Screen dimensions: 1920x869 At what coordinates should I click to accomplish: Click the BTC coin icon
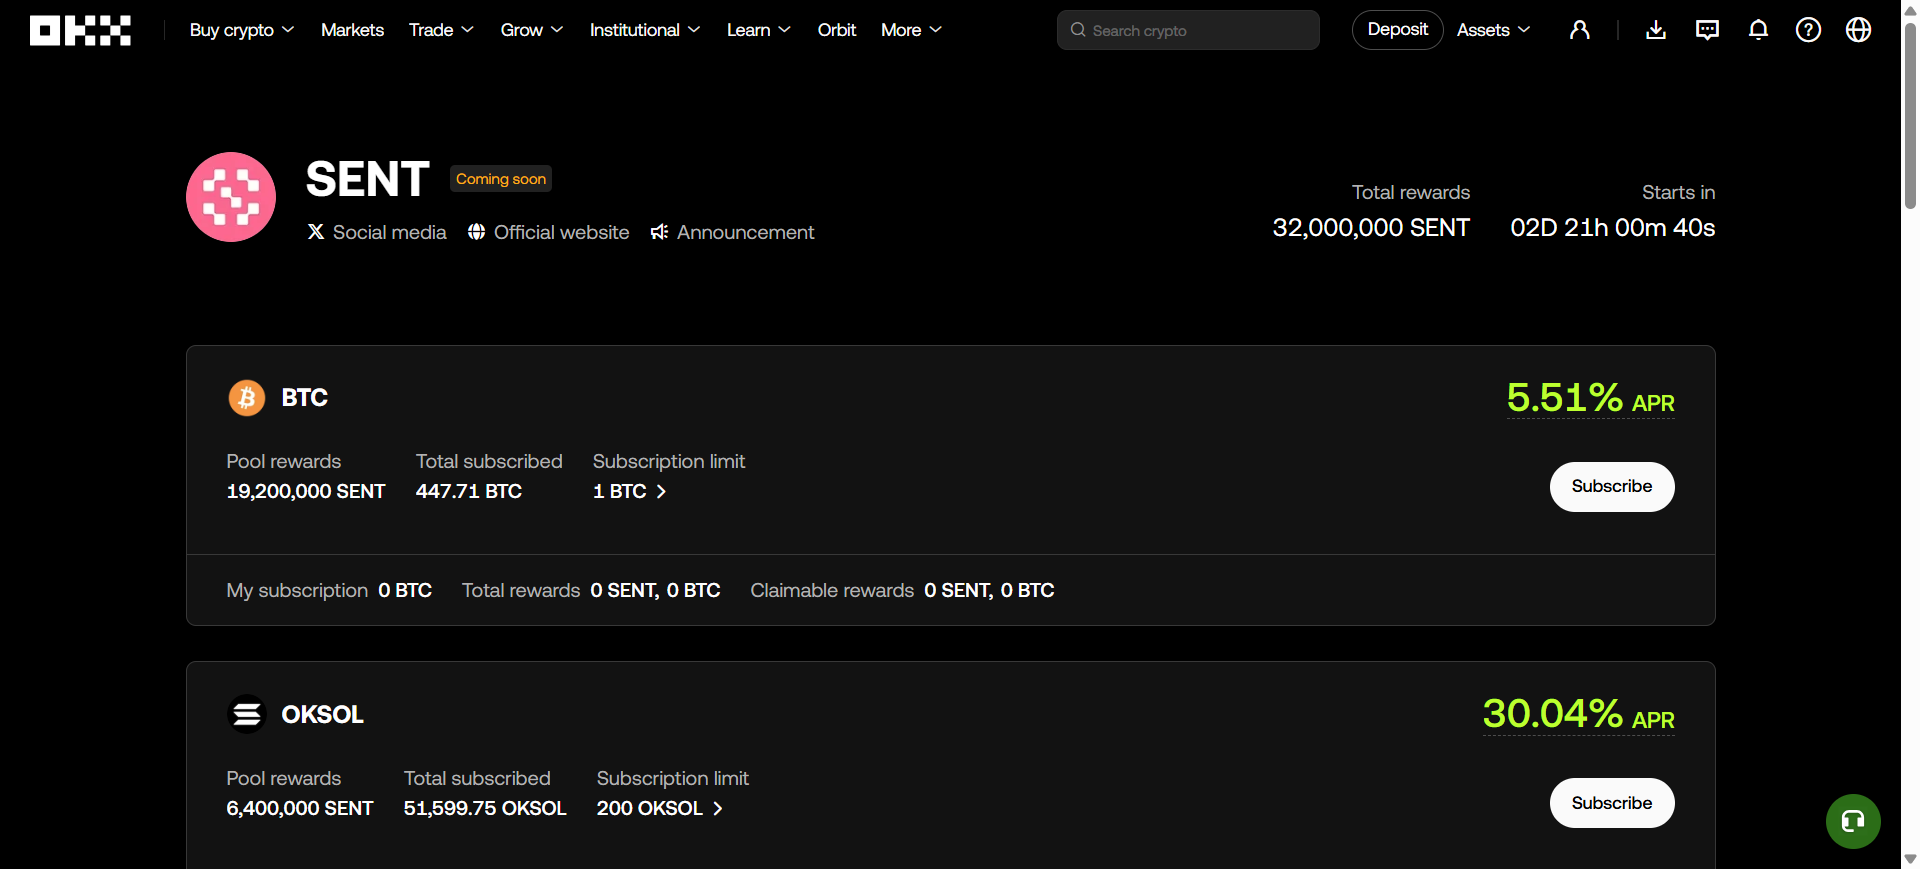click(247, 398)
